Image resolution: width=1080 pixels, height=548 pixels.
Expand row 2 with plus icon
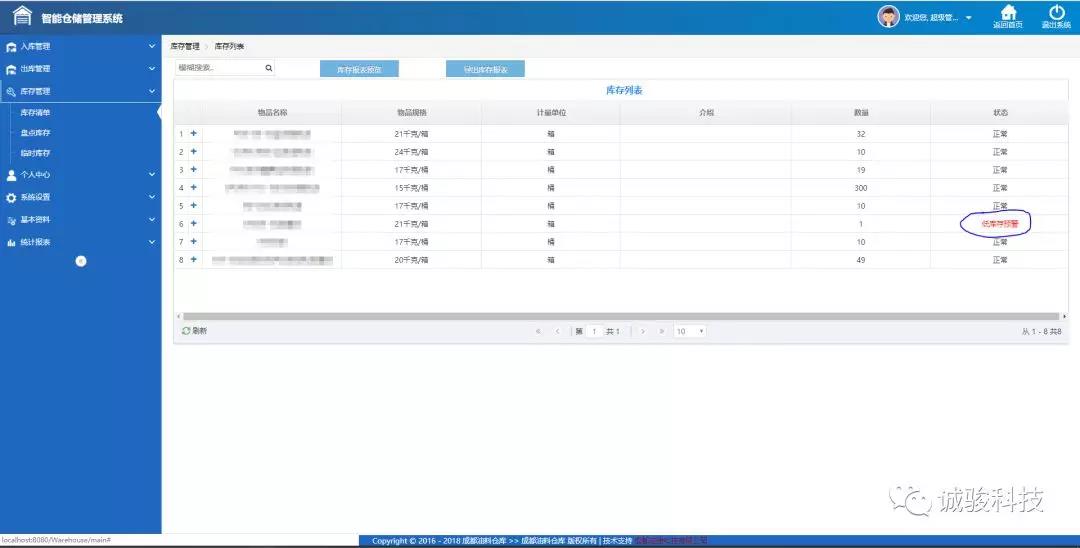(x=194, y=151)
